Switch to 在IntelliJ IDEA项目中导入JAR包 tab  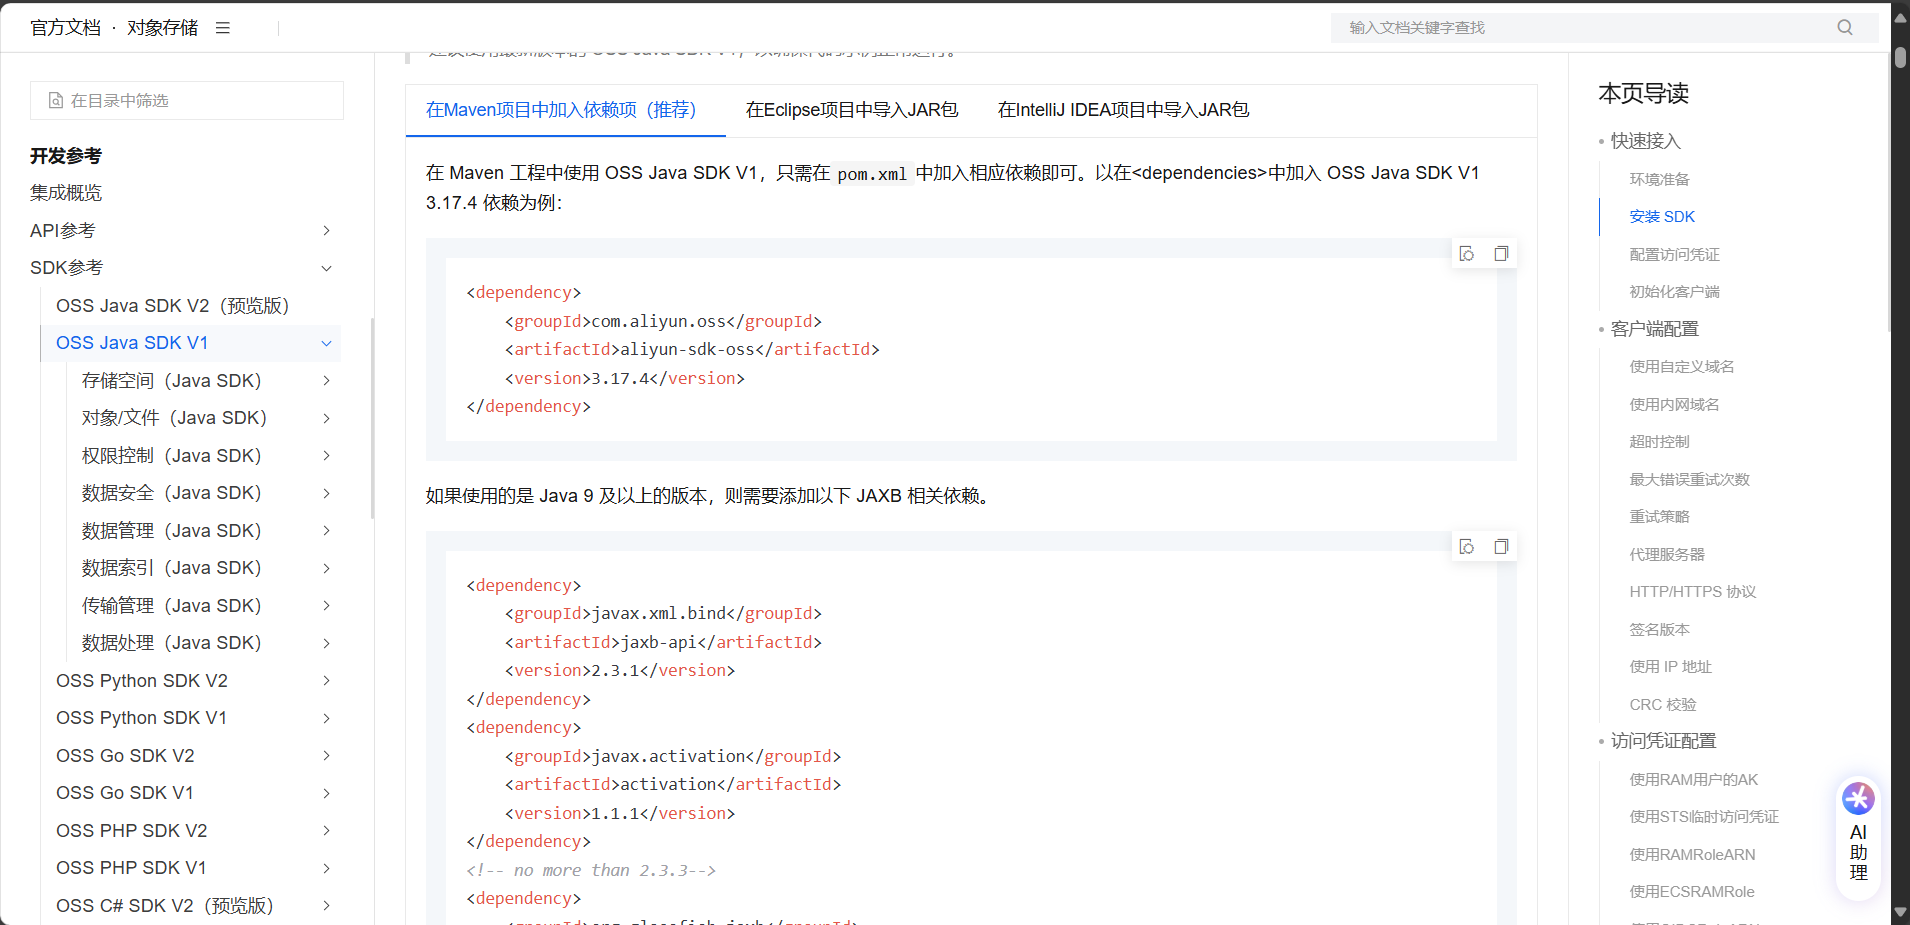(1123, 110)
